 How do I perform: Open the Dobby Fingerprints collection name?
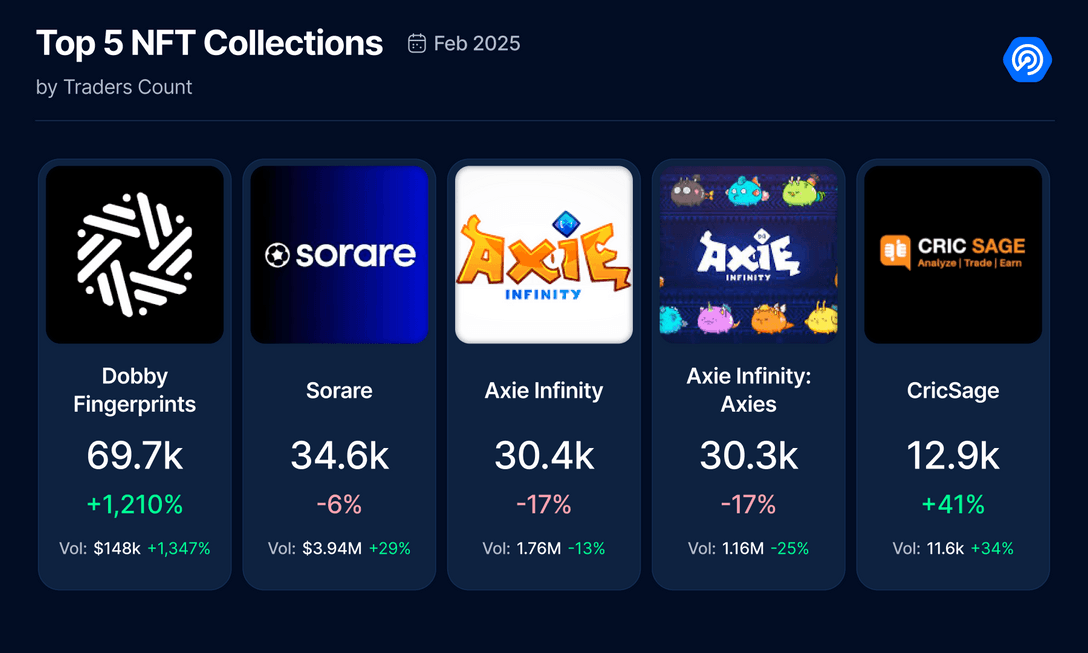pos(135,390)
